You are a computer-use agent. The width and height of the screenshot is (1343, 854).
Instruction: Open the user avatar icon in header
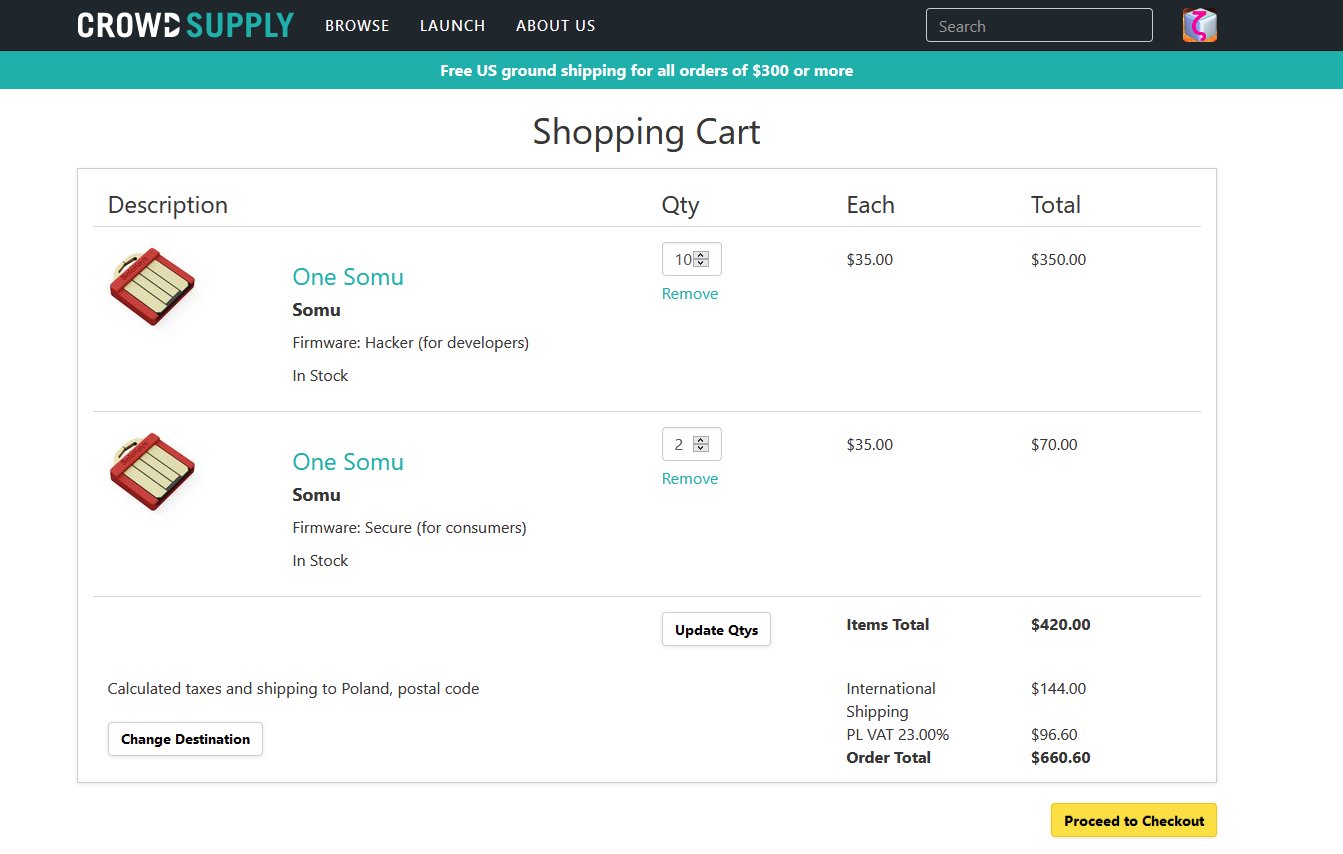click(1199, 26)
